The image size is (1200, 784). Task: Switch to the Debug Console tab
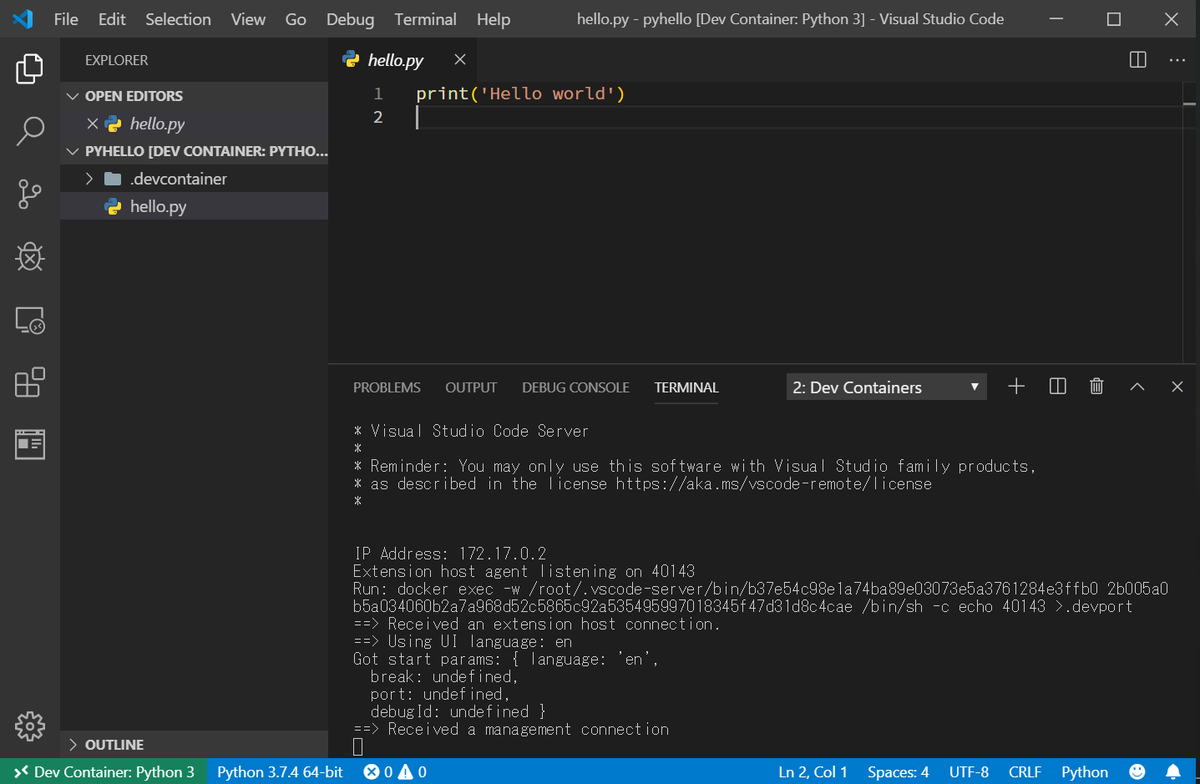576,387
